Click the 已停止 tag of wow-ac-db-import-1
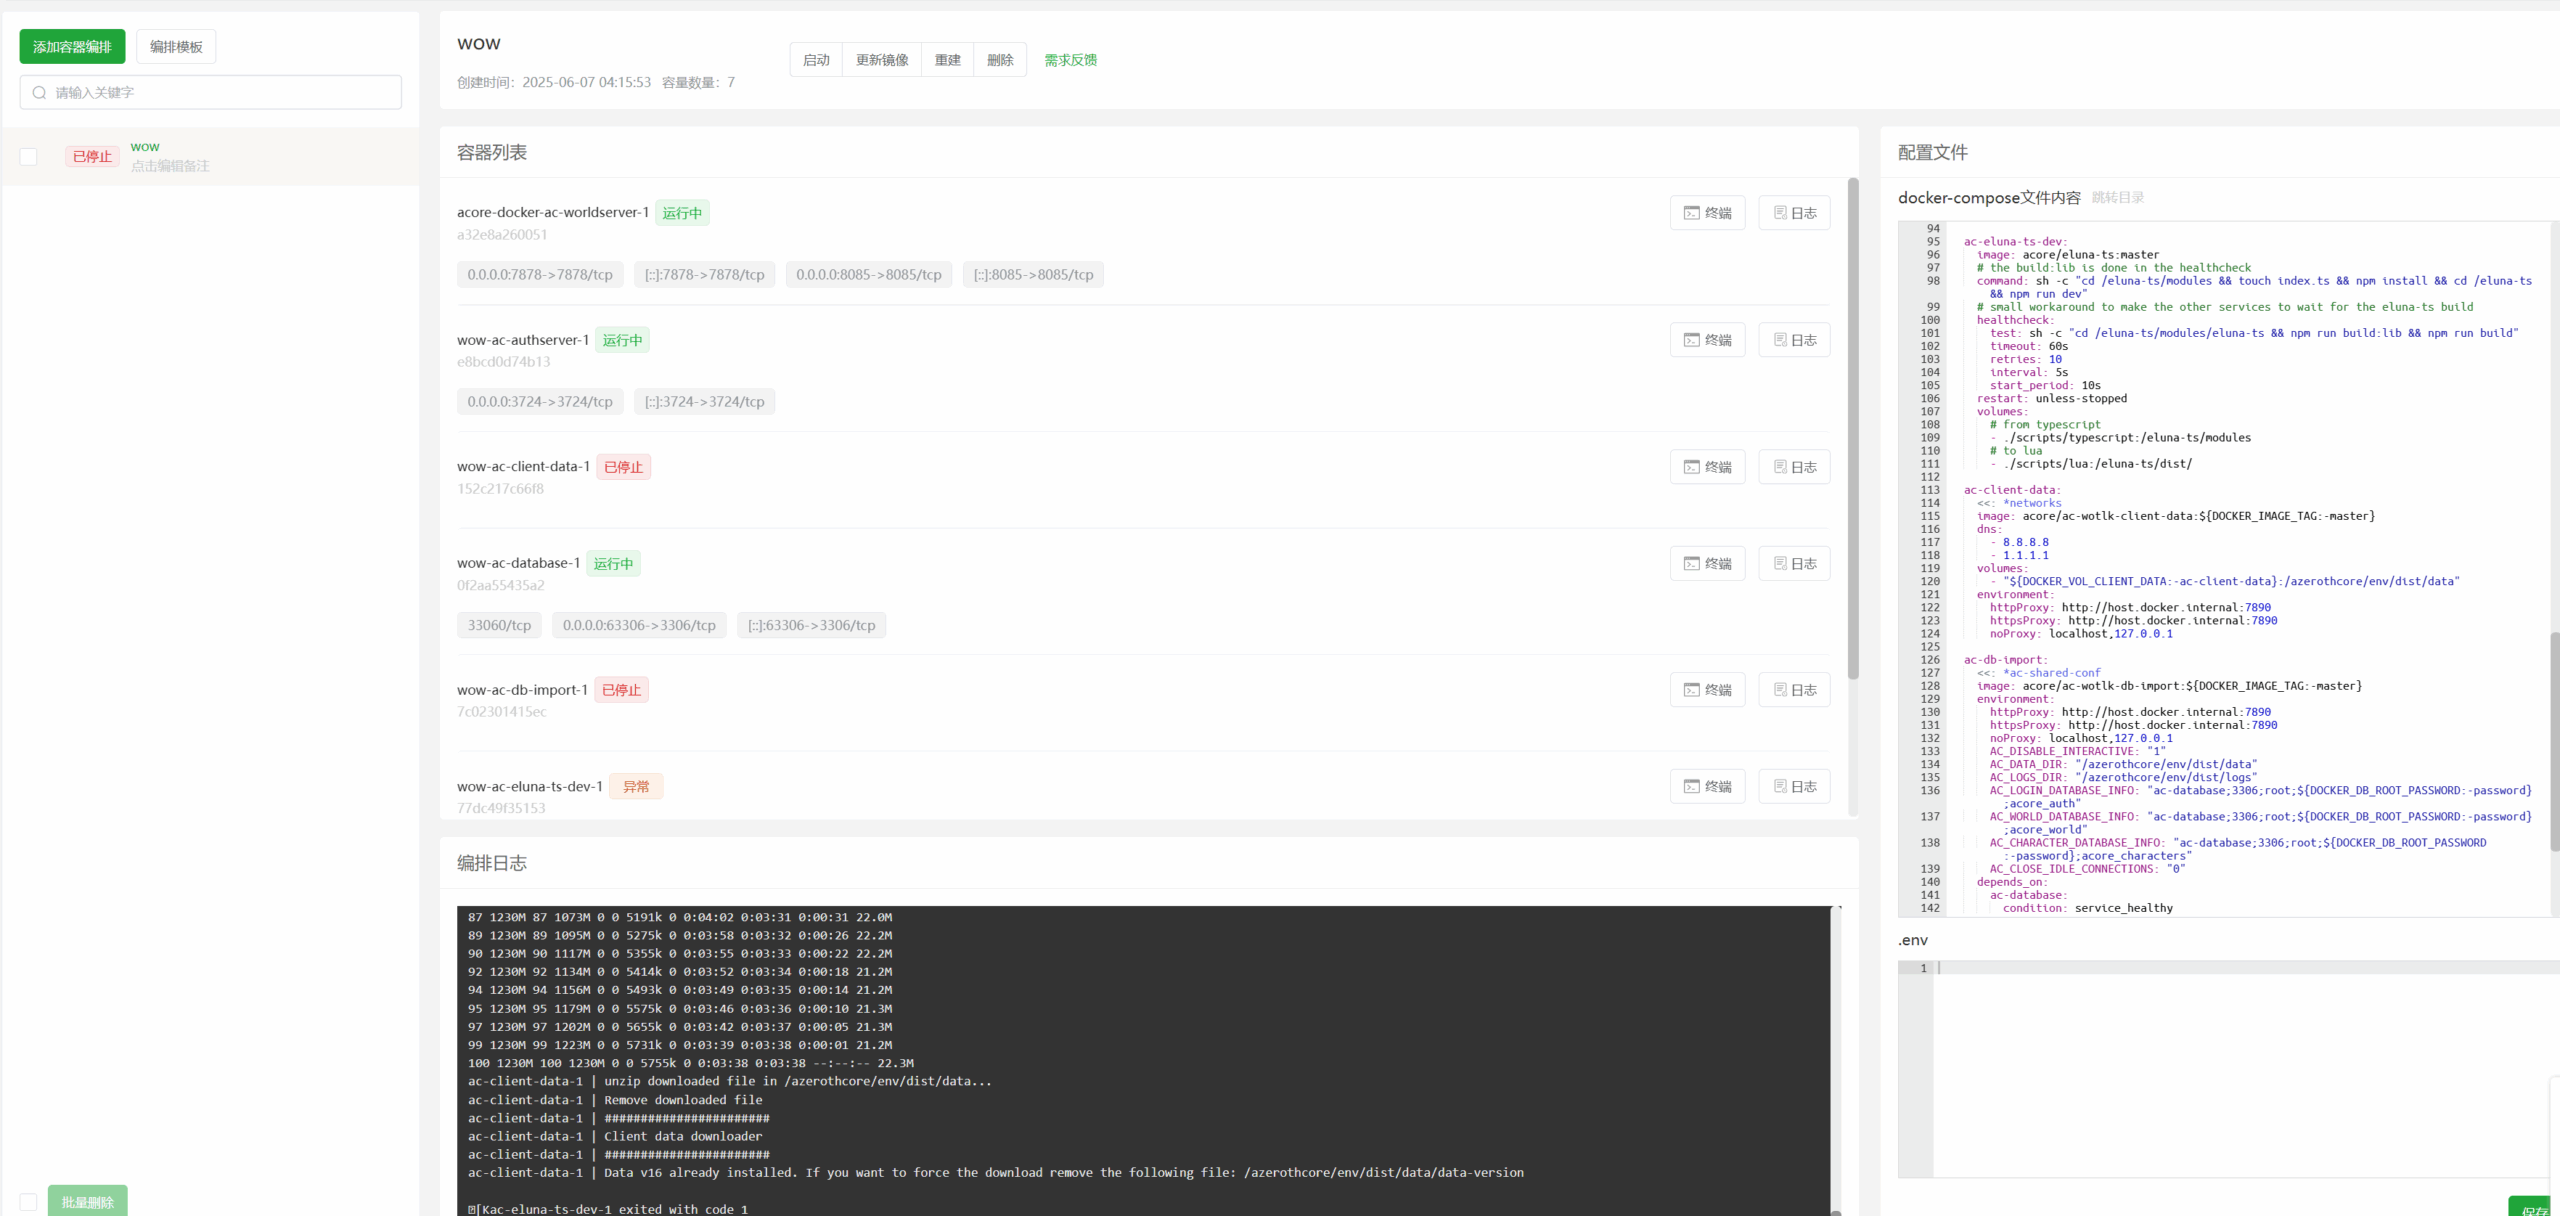This screenshot has width=2560, height=1216. pyautogui.click(x=621, y=690)
